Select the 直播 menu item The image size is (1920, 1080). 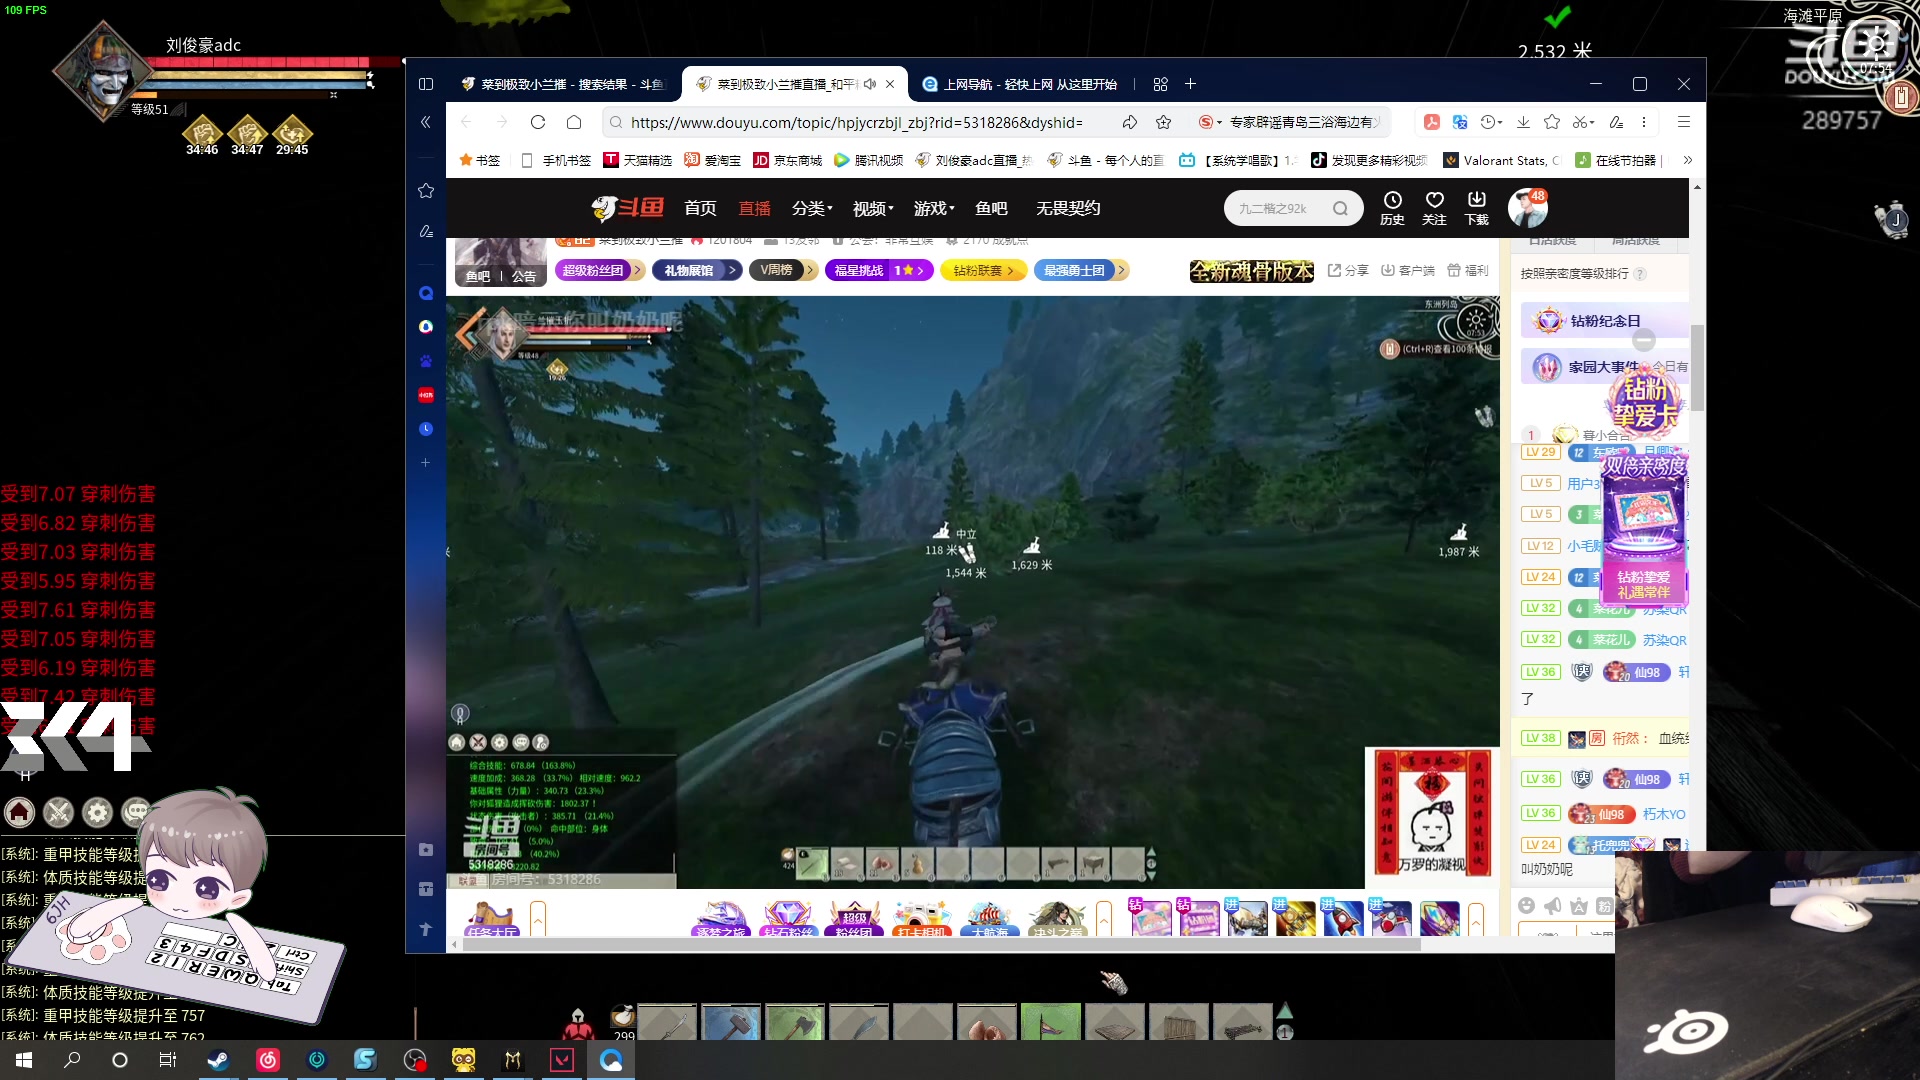[754, 208]
